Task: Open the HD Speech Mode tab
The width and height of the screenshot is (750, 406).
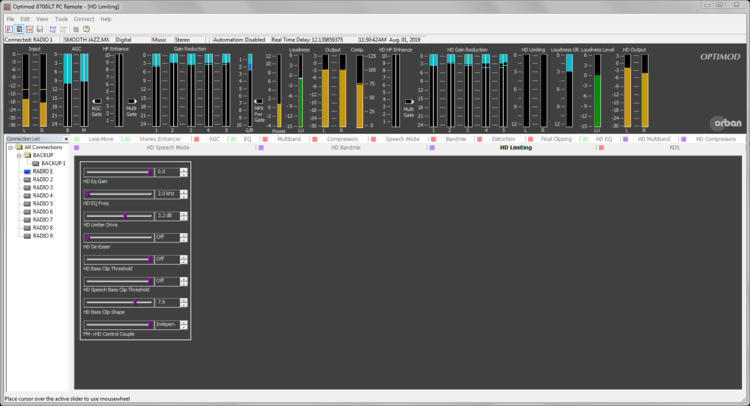Action: click(167, 147)
